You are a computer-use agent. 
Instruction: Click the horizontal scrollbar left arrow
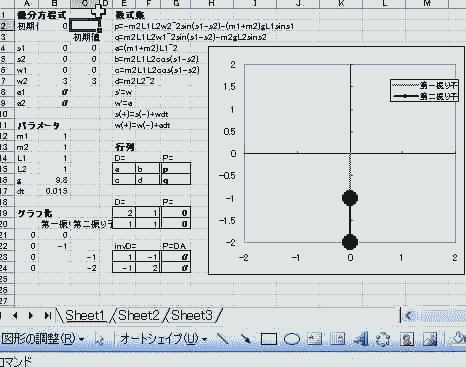pos(409,315)
